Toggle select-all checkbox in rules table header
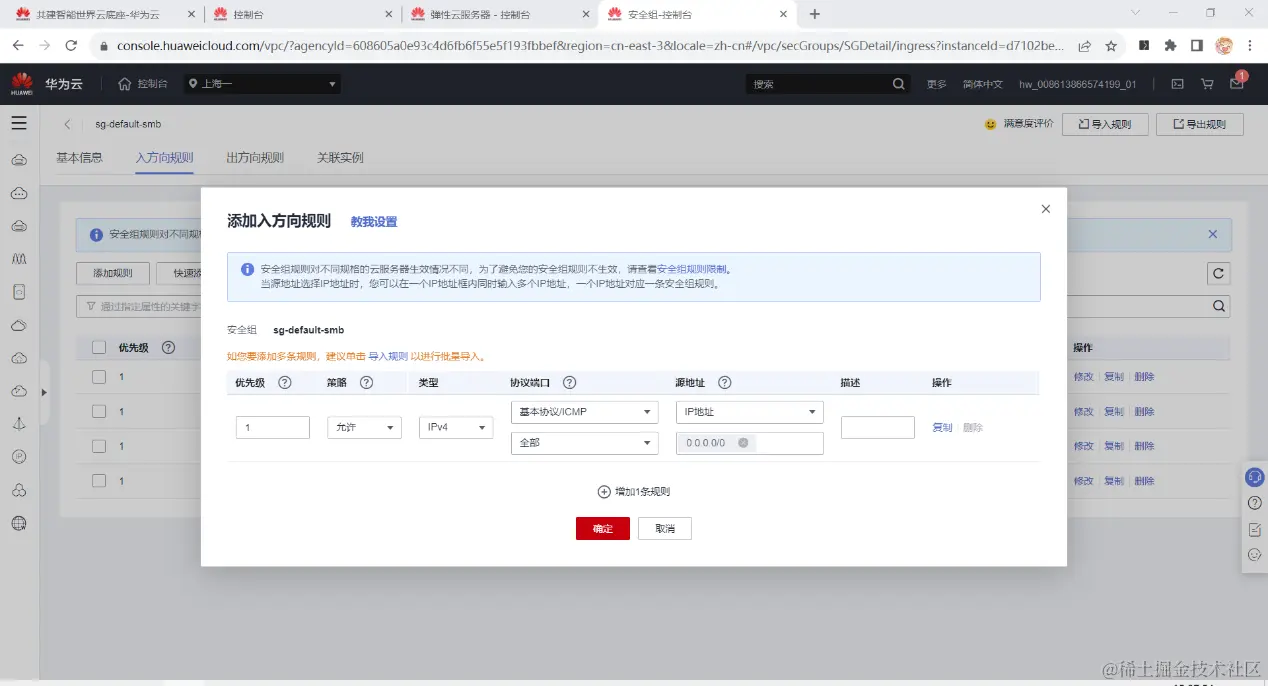Screen dimensions: 1268x686 [x=99, y=347]
